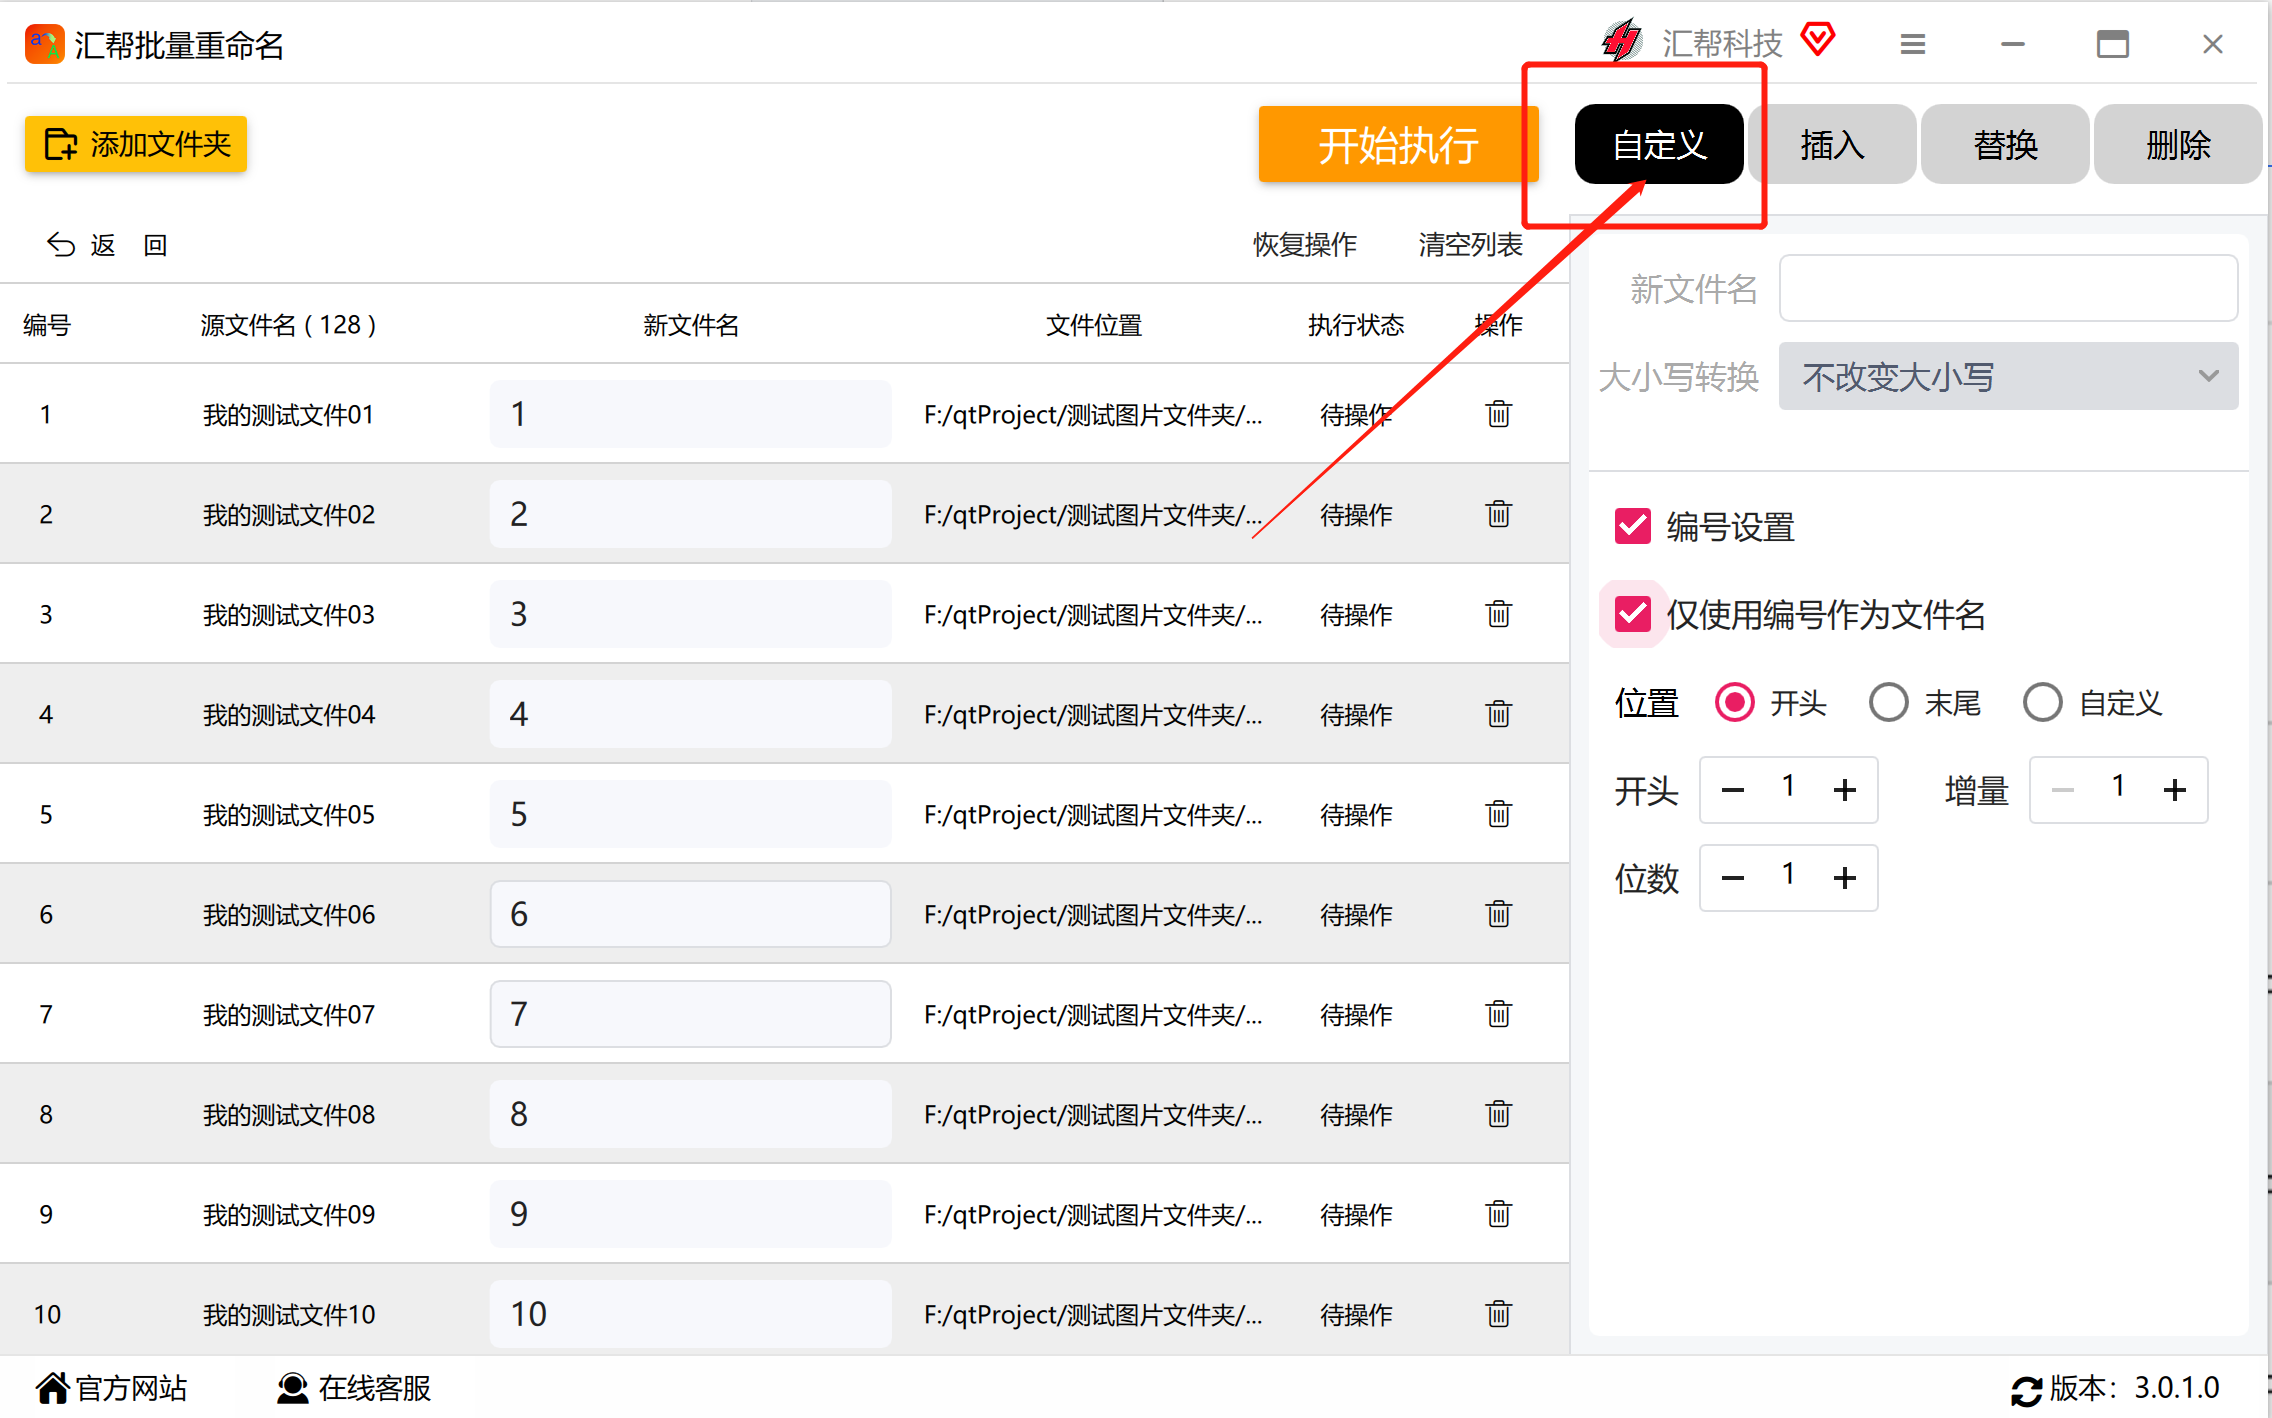
Task: Open 官方网站 home link
Action: (111, 1388)
